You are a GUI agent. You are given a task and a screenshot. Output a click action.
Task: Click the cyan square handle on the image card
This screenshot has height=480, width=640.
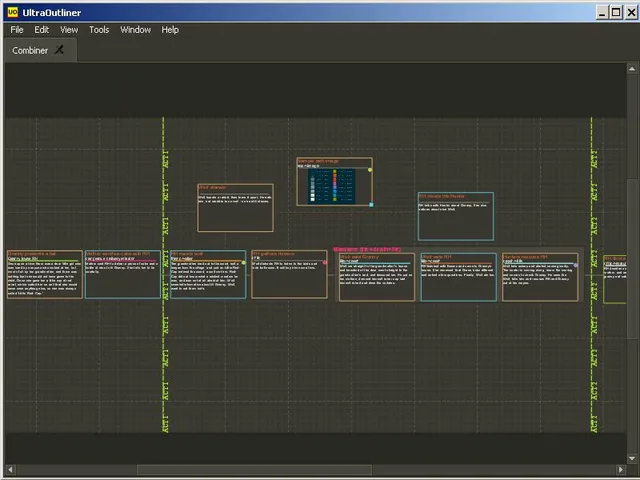pos(371,204)
